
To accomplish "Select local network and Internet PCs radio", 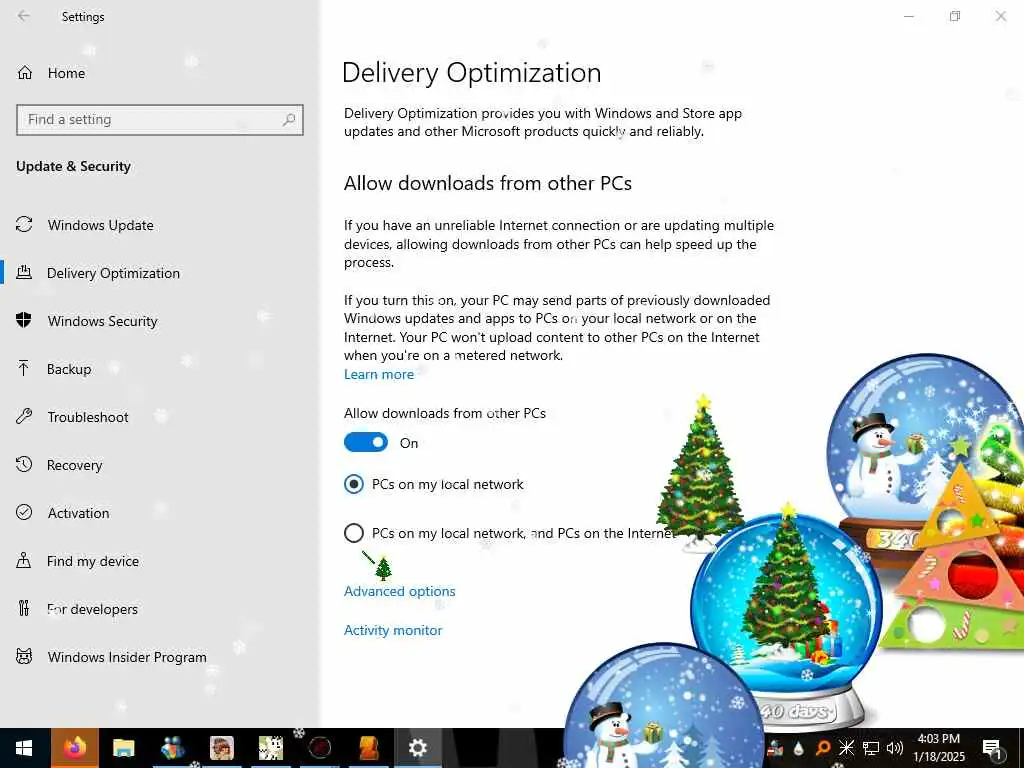I will (354, 533).
